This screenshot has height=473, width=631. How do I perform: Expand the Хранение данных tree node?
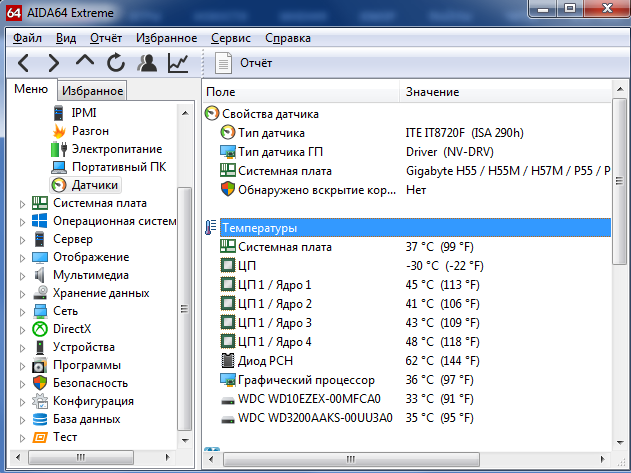tap(22, 294)
